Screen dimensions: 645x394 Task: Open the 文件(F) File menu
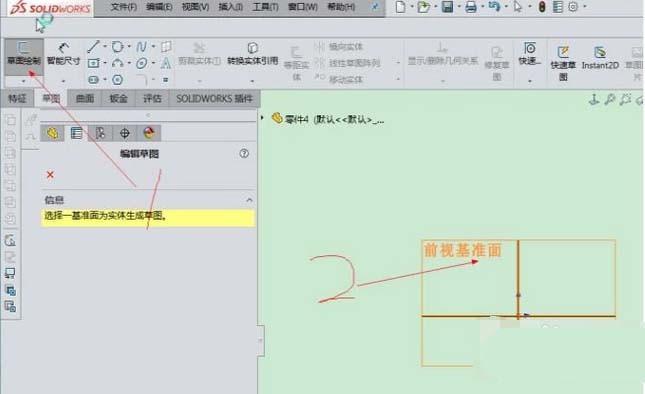124,7
